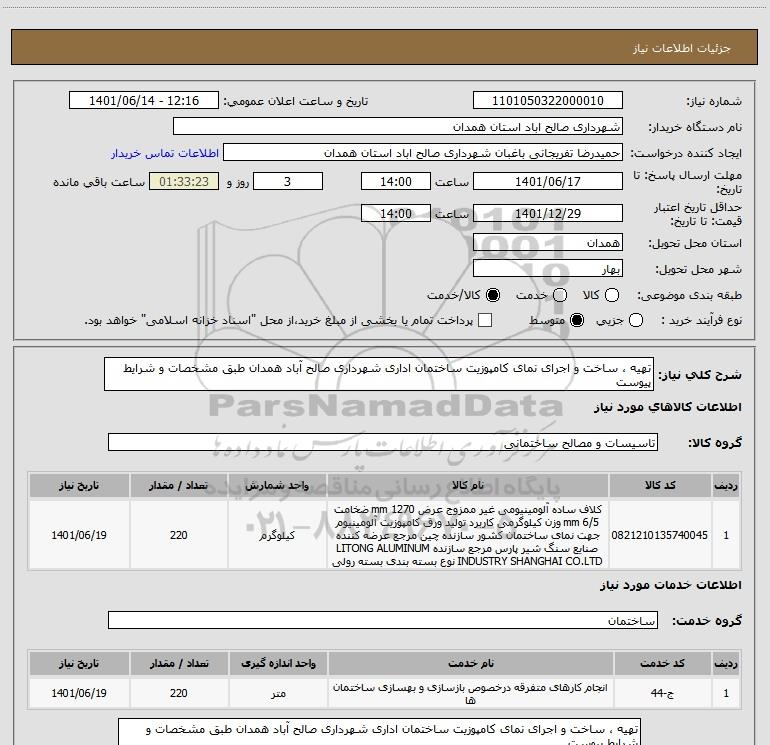Select the خدمت radio button
This screenshot has height=745, width=770.
(x=560, y=295)
